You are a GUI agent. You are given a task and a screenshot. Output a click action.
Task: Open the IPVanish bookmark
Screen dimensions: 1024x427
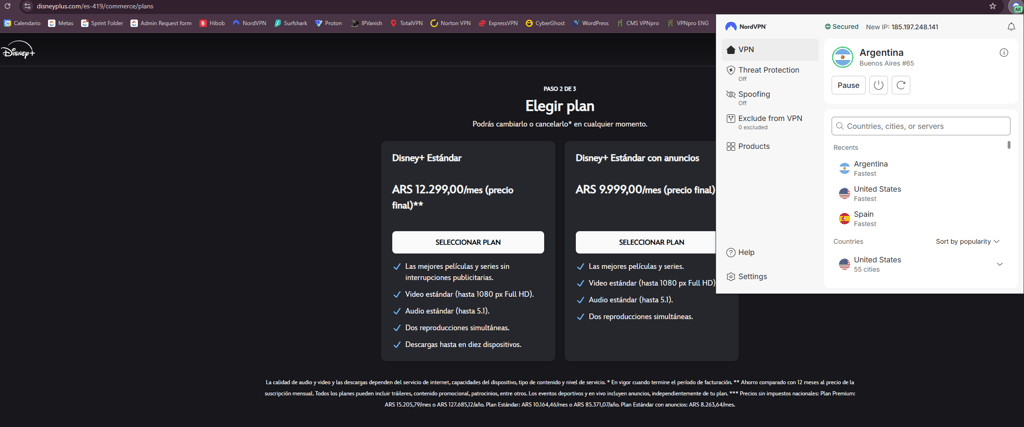[366, 23]
